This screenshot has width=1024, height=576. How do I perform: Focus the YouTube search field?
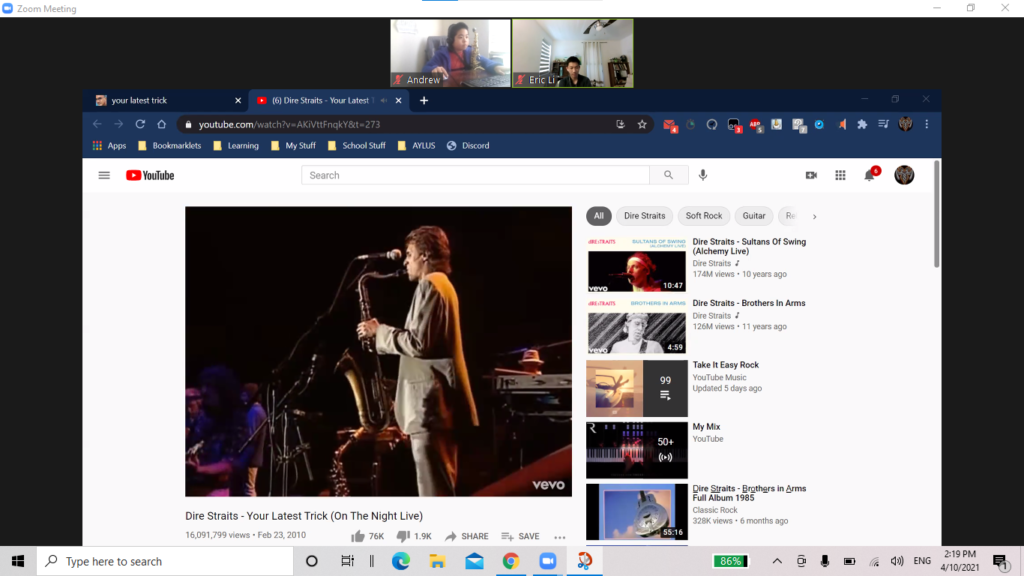(x=475, y=175)
